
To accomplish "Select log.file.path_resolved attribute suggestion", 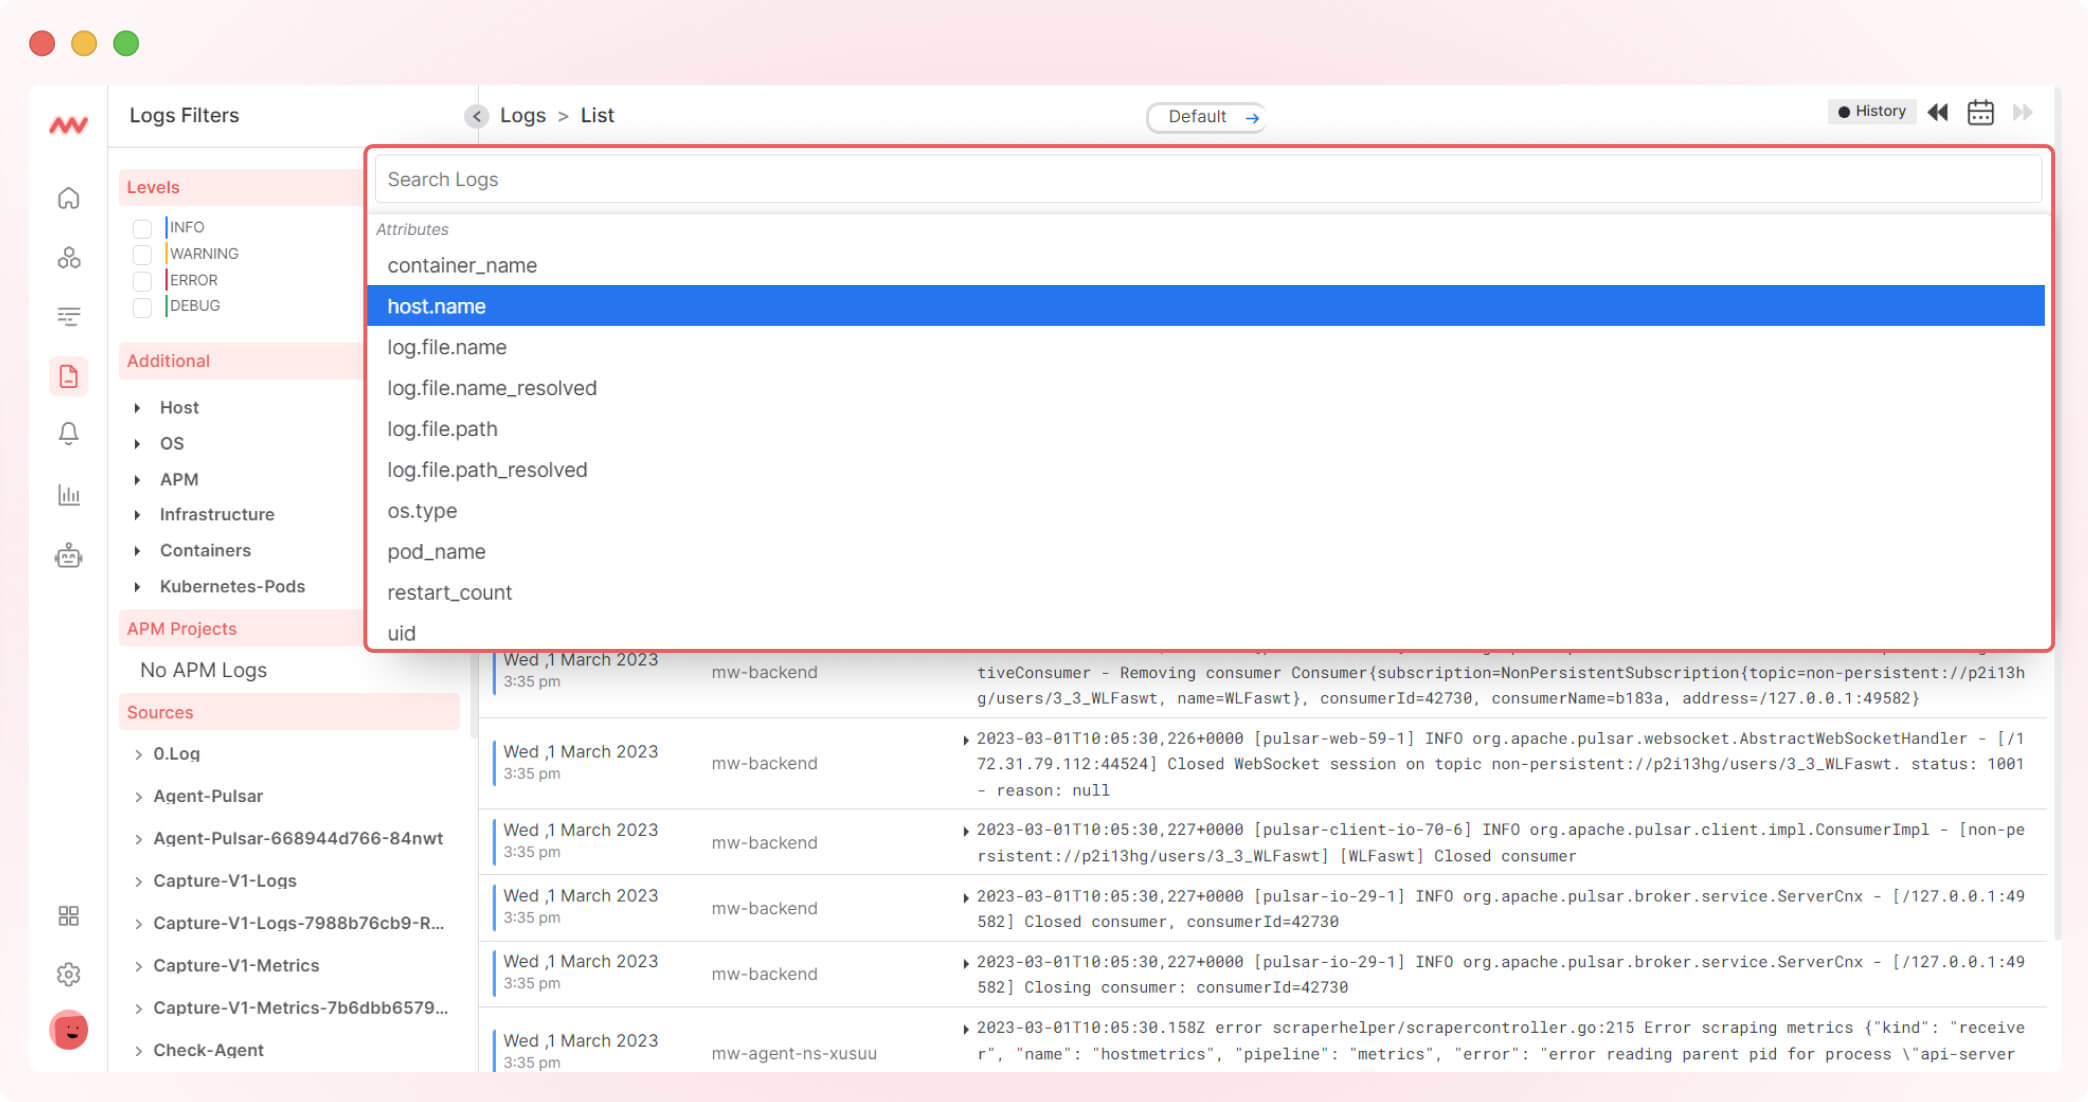I will pos(1206,470).
